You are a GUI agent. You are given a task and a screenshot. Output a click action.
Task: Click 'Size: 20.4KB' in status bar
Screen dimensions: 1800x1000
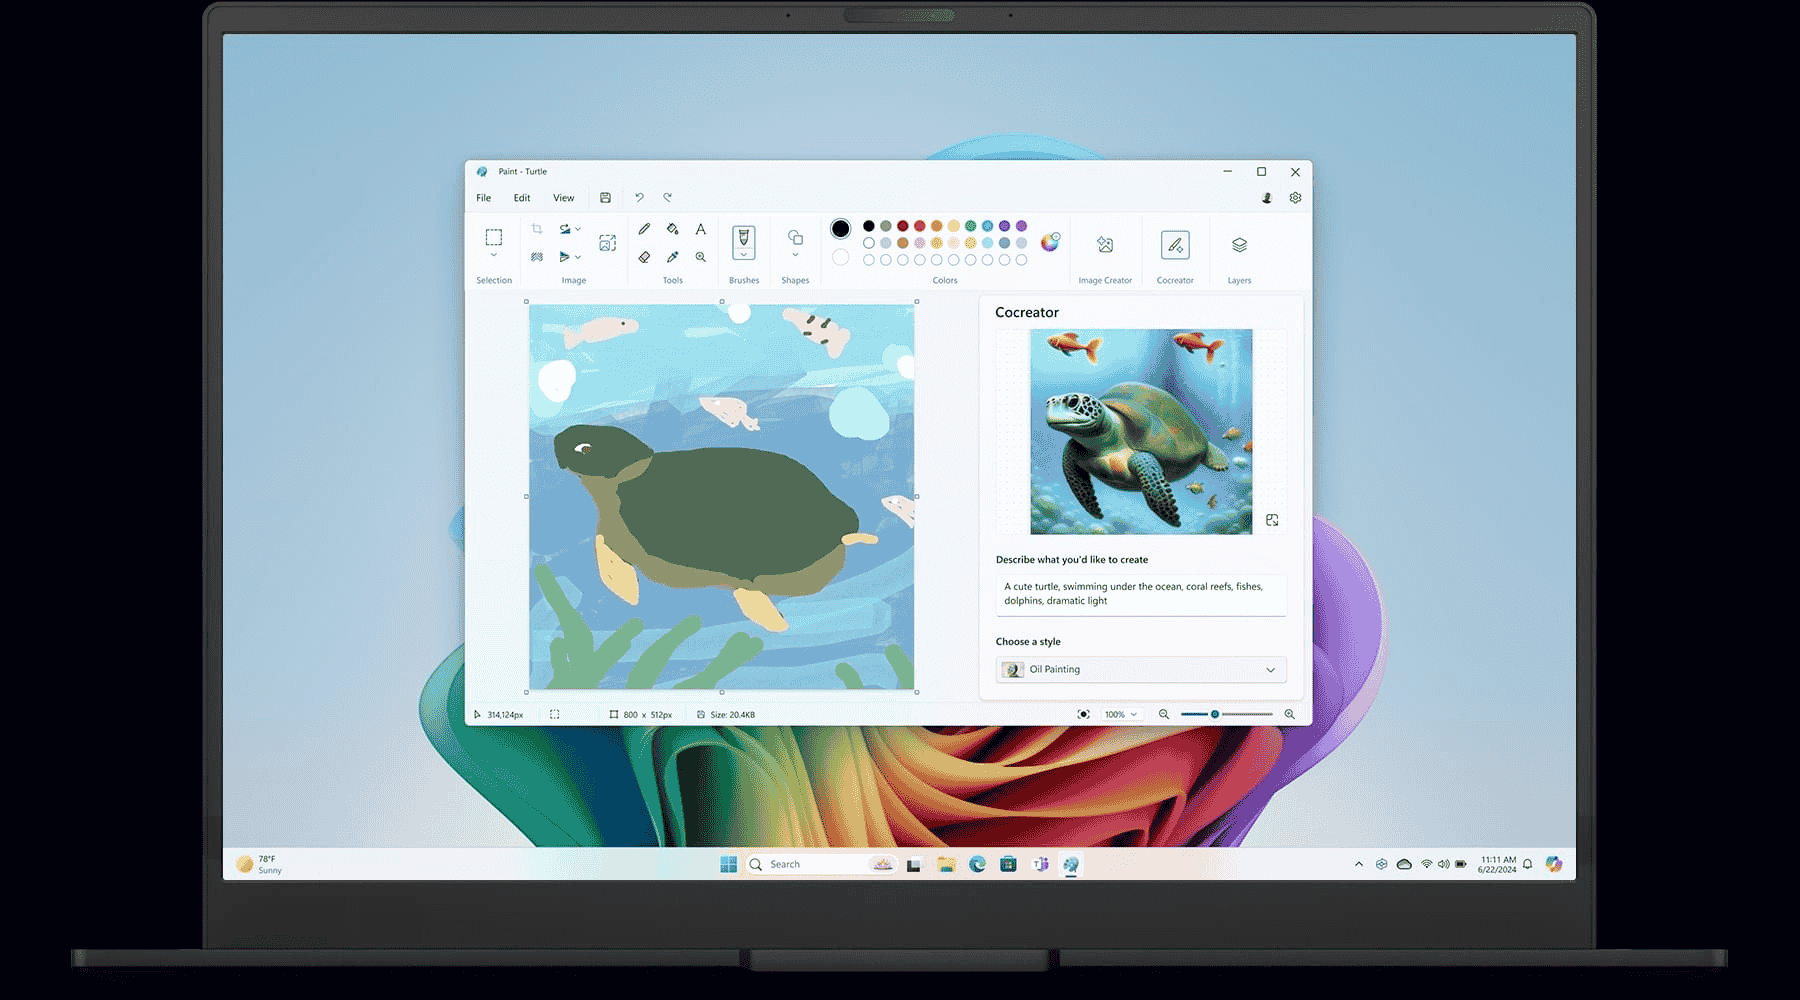coord(732,714)
